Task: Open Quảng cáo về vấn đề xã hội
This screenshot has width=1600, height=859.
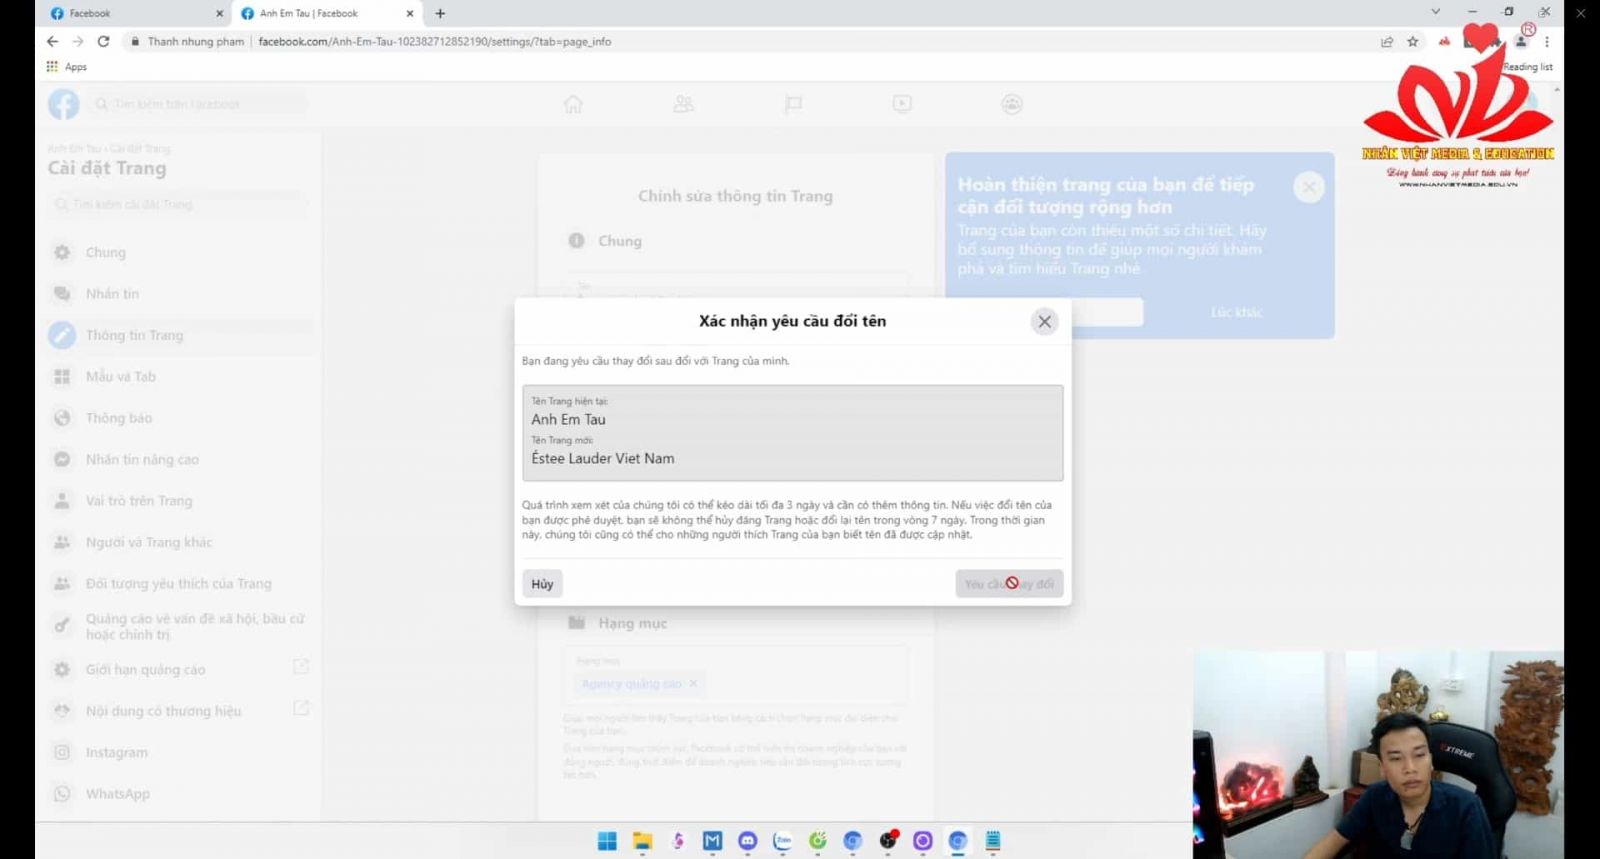Action: (180, 627)
